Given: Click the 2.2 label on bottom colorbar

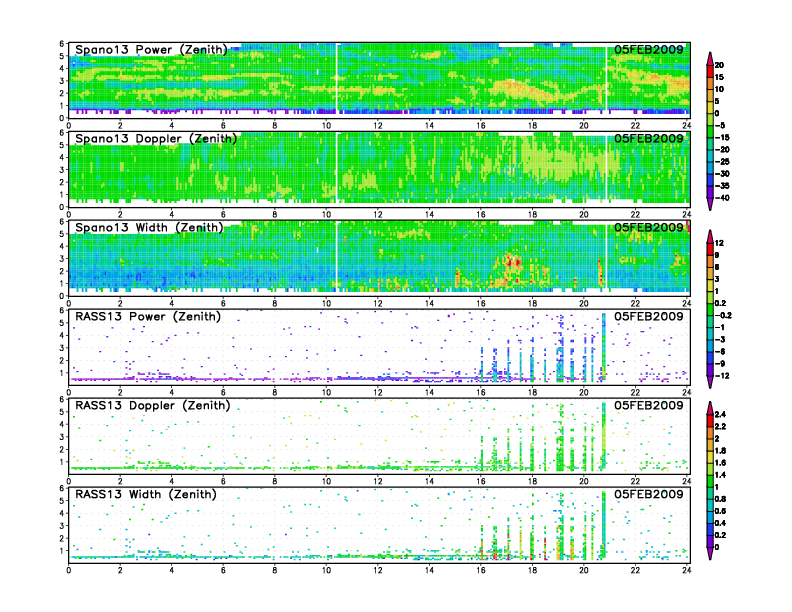Looking at the screenshot, I should pos(721,426).
